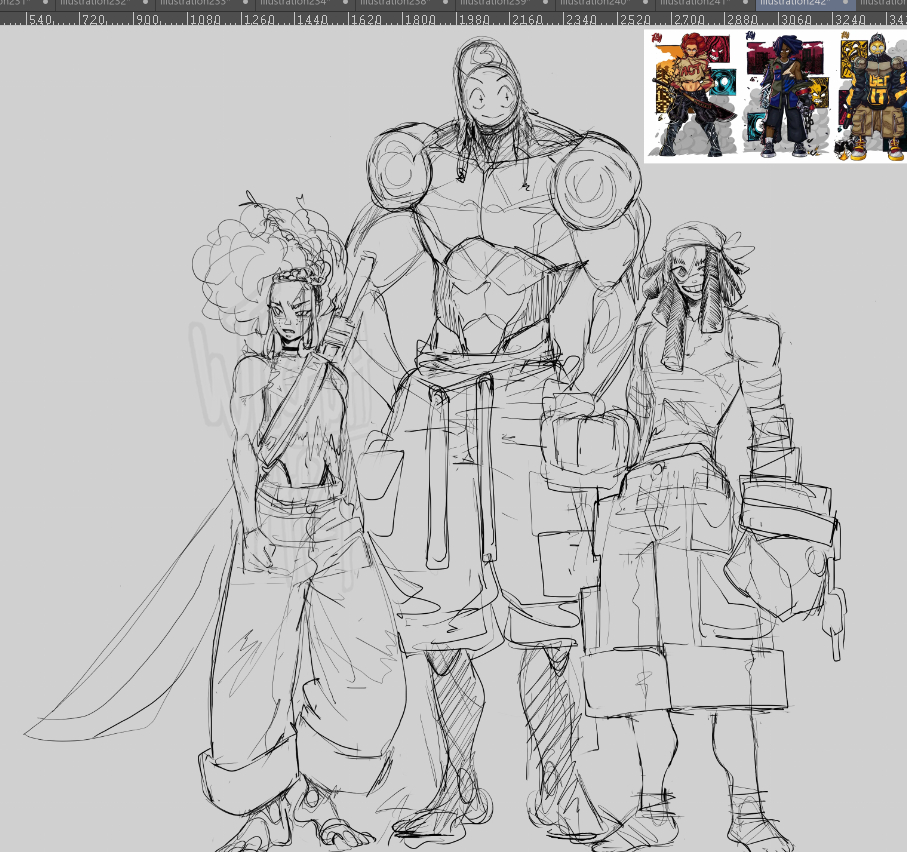Switch to the illustration238 tab
The image size is (907, 852).
click(392, 3)
